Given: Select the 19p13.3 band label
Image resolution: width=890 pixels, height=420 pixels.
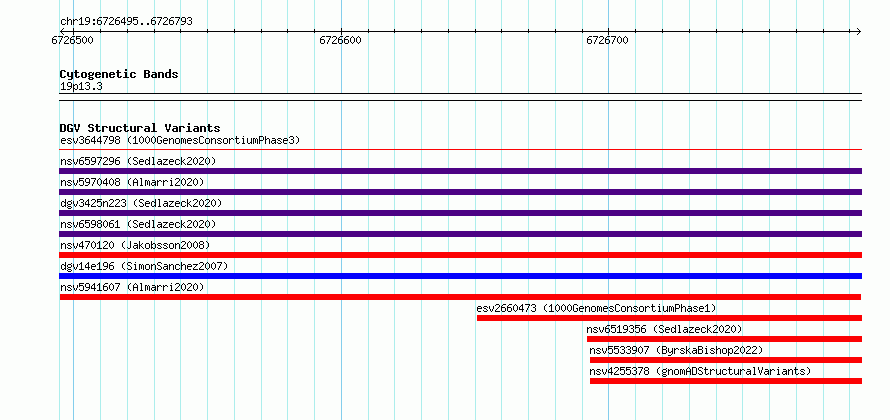Looking at the screenshot, I should [81, 87].
